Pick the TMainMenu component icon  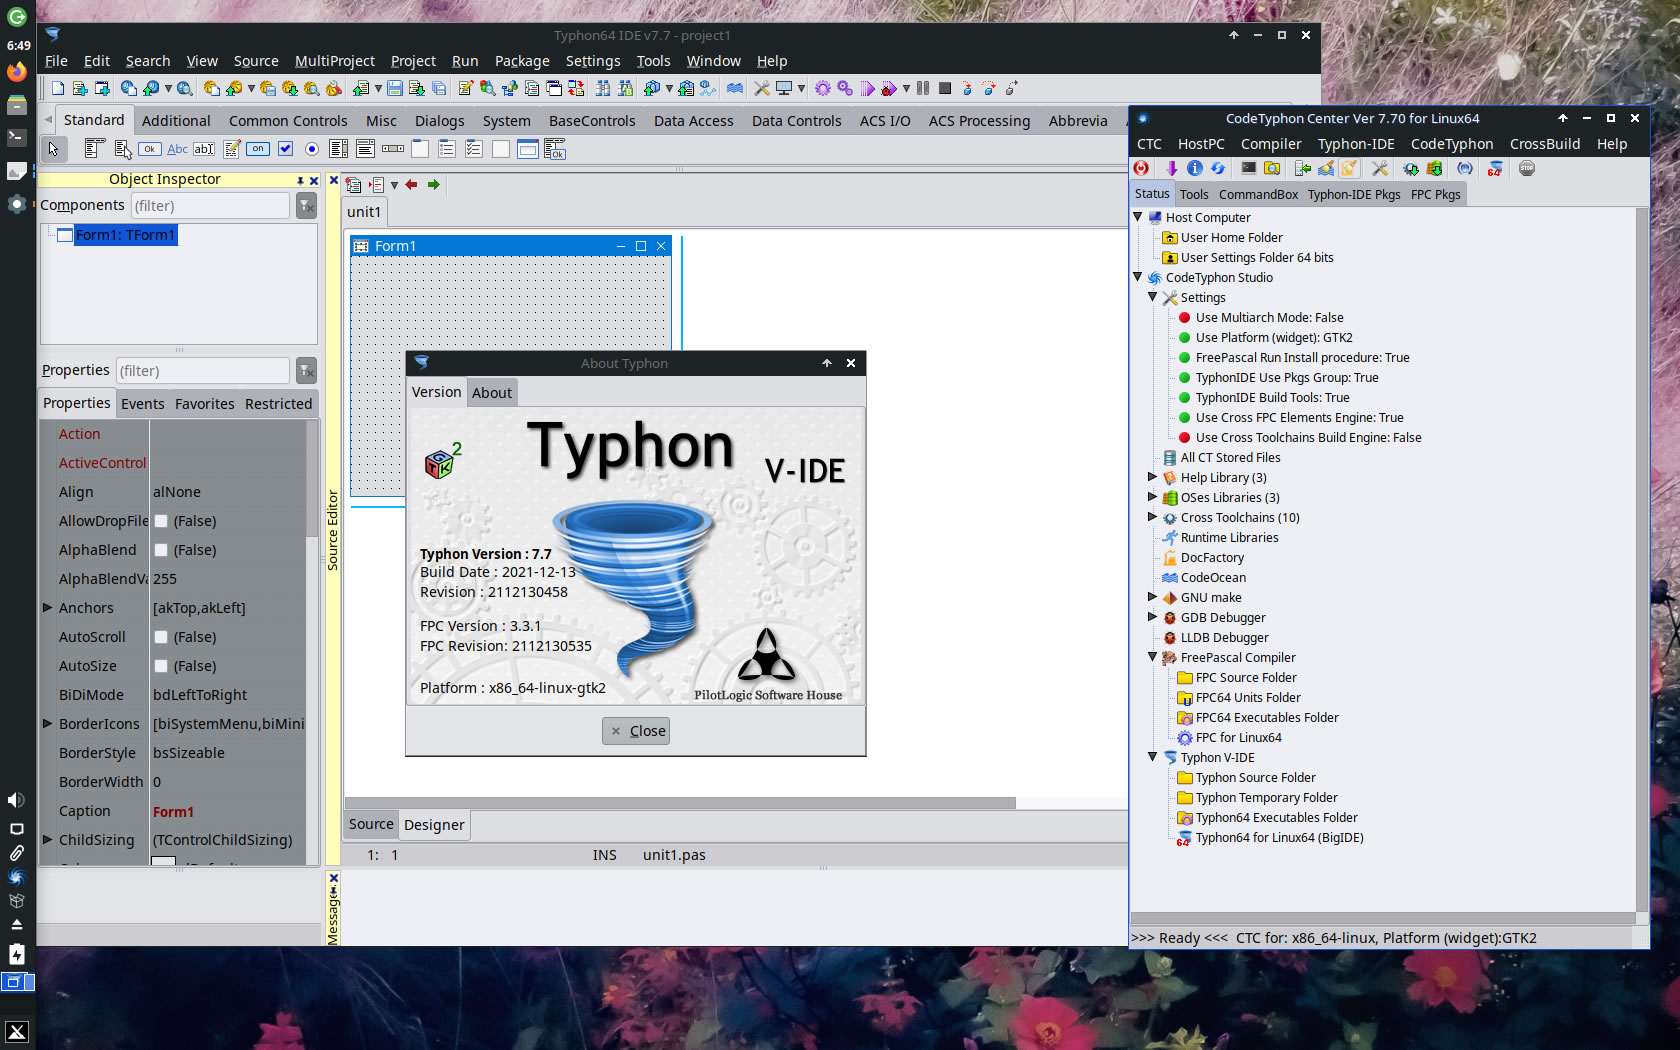pyautogui.click(x=94, y=149)
